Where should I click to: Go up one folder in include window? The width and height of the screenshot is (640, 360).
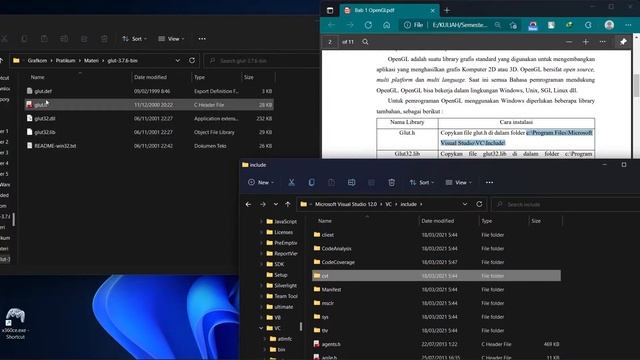tap(288, 204)
